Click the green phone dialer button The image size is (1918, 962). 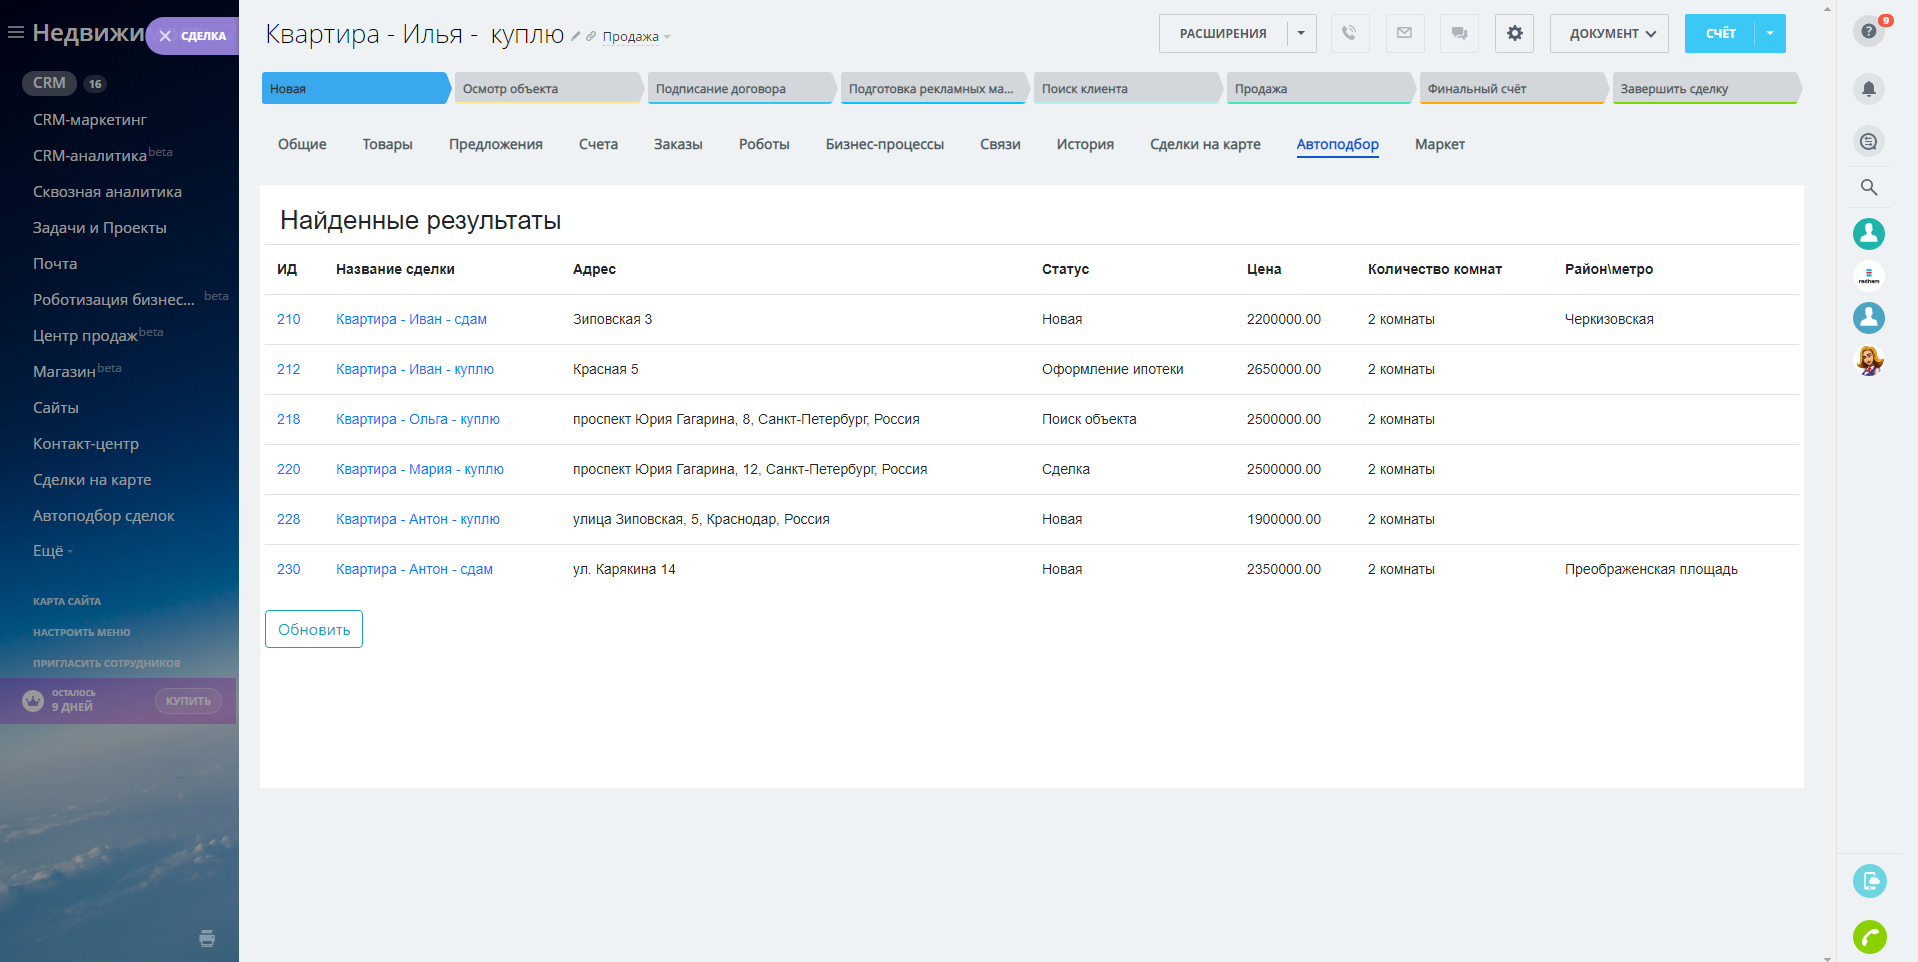pos(1869,937)
